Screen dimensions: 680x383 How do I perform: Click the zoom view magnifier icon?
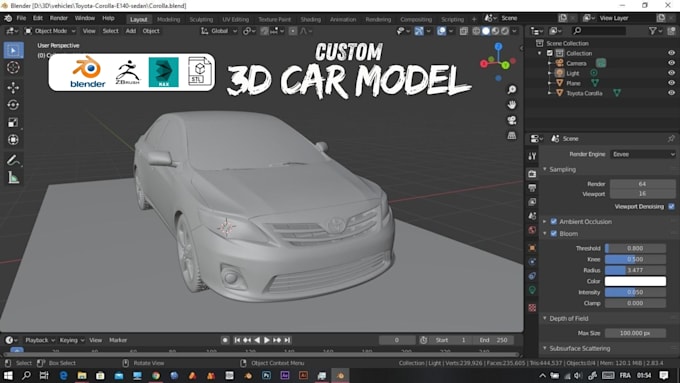point(512,89)
